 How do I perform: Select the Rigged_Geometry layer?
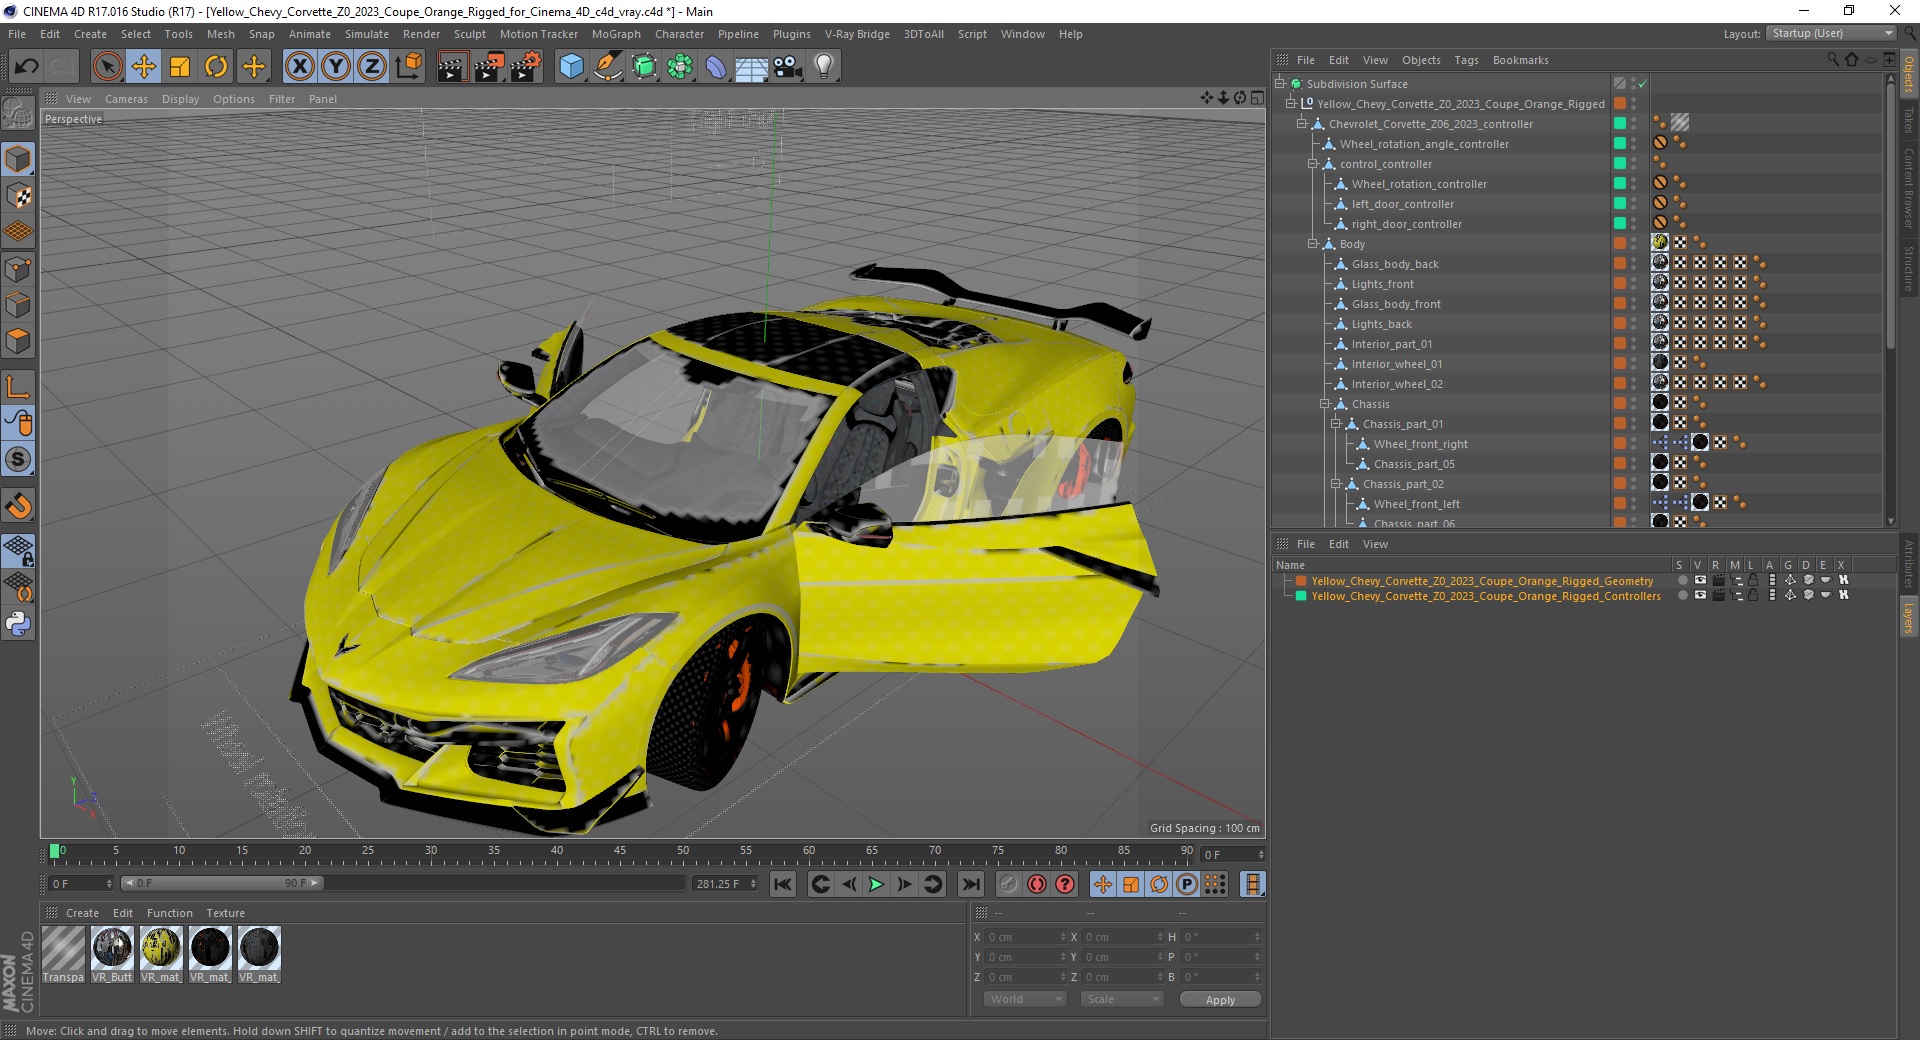coord(1482,581)
